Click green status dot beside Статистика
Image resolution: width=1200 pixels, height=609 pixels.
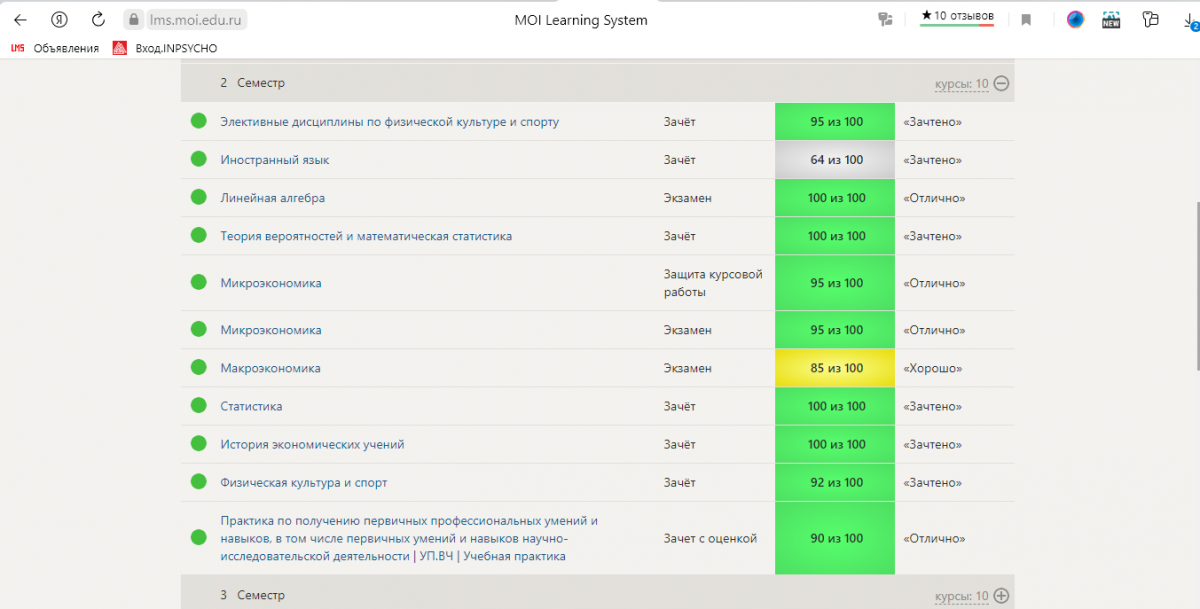click(x=198, y=406)
